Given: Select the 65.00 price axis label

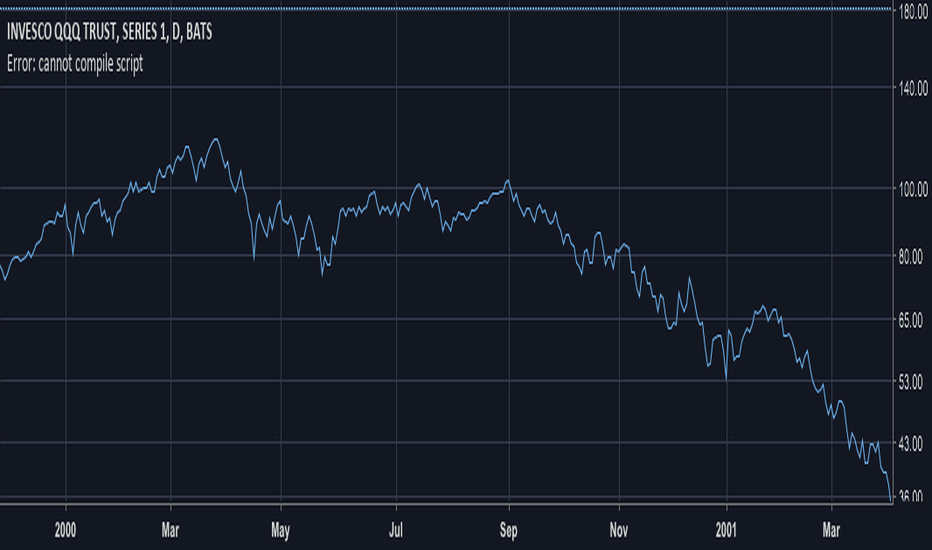Looking at the screenshot, I should click(911, 321).
